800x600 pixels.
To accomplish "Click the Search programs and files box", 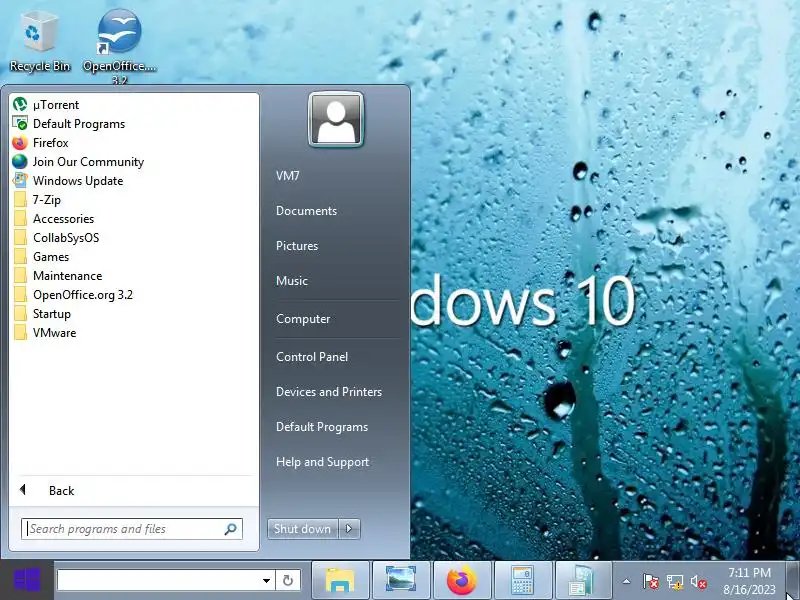I will [x=132, y=529].
